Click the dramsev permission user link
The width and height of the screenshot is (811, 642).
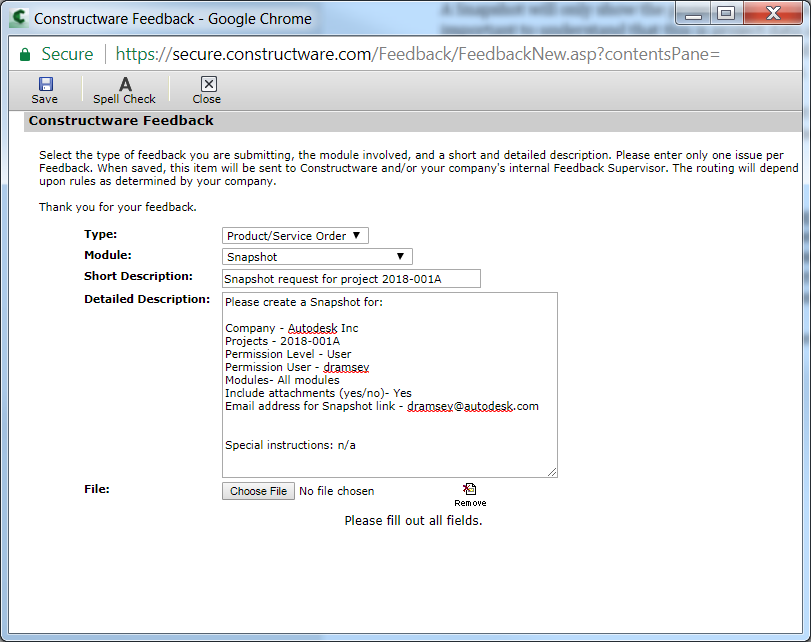pos(346,366)
